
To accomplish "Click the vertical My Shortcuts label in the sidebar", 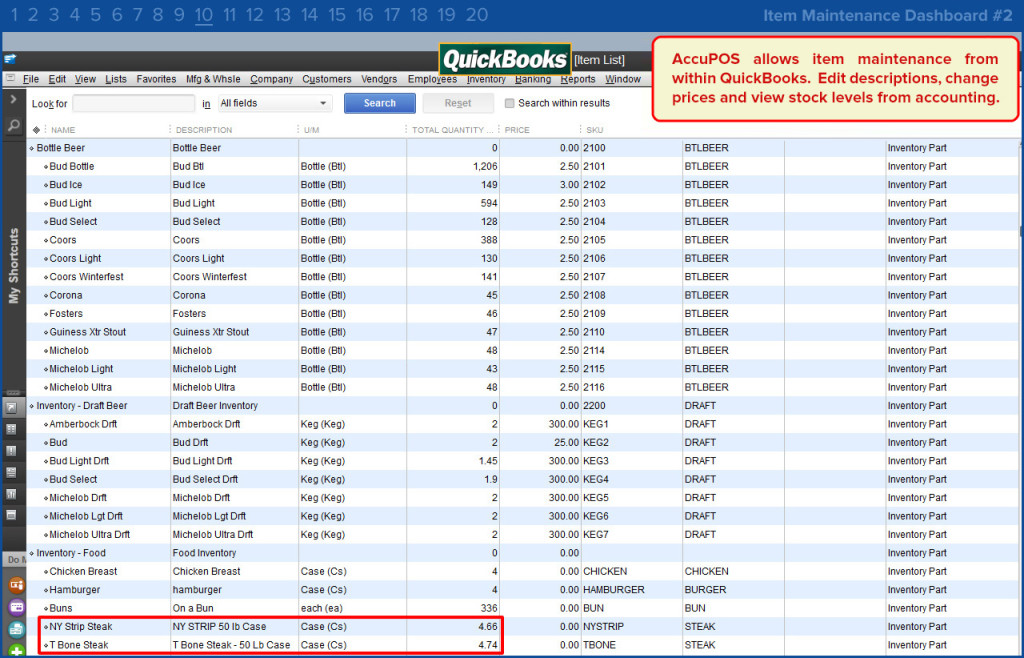I will tap(14, 265).
